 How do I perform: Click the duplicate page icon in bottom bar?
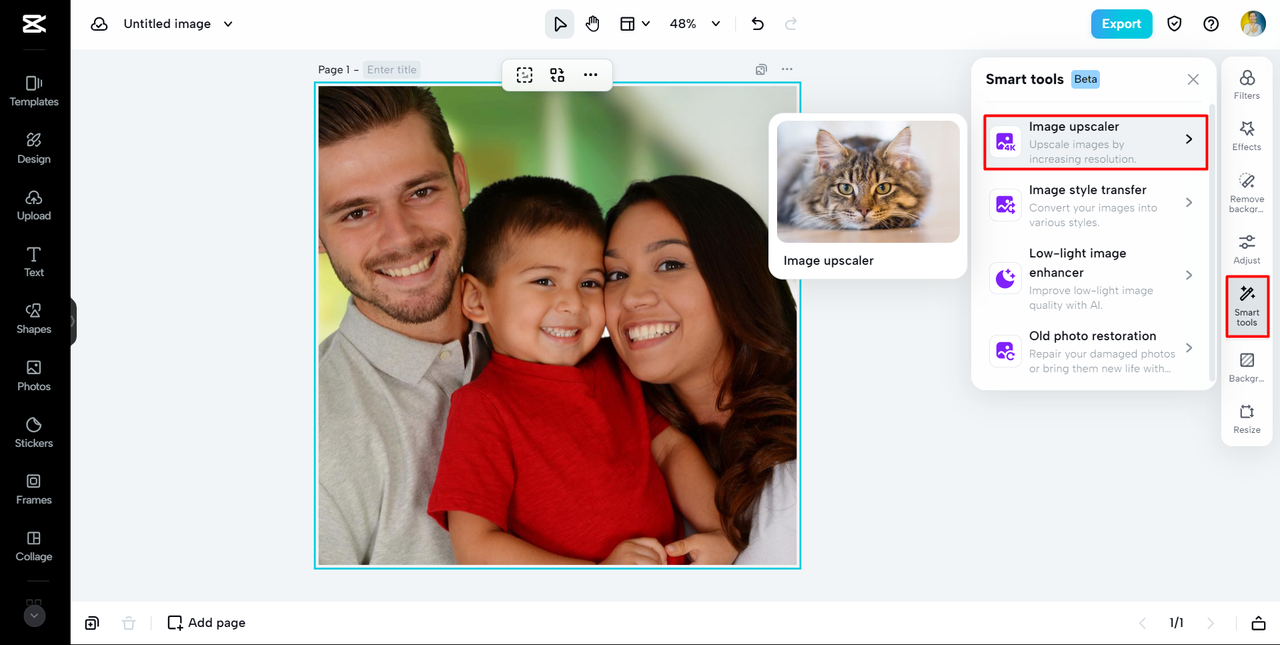coord(92,623)
